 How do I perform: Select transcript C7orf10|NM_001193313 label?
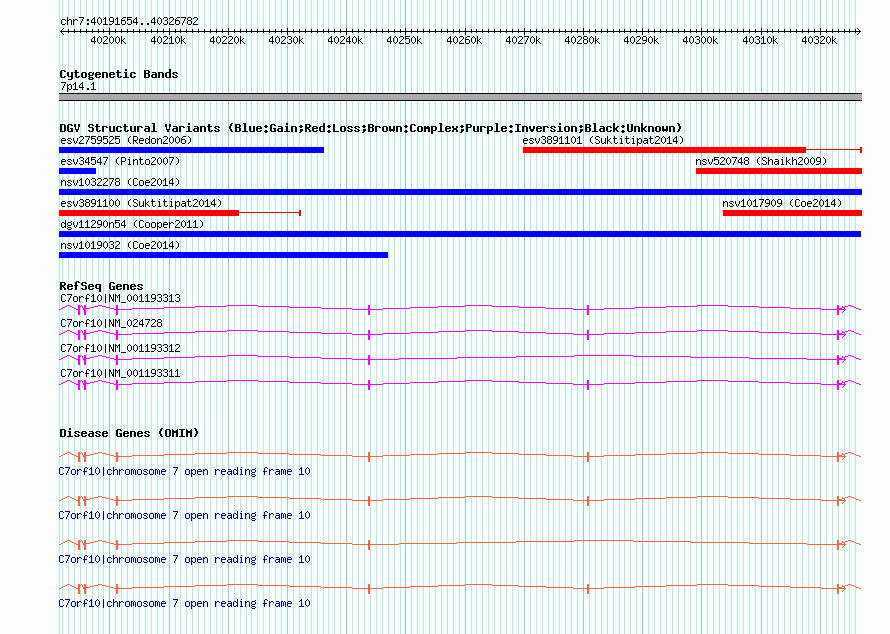[120, 299]
